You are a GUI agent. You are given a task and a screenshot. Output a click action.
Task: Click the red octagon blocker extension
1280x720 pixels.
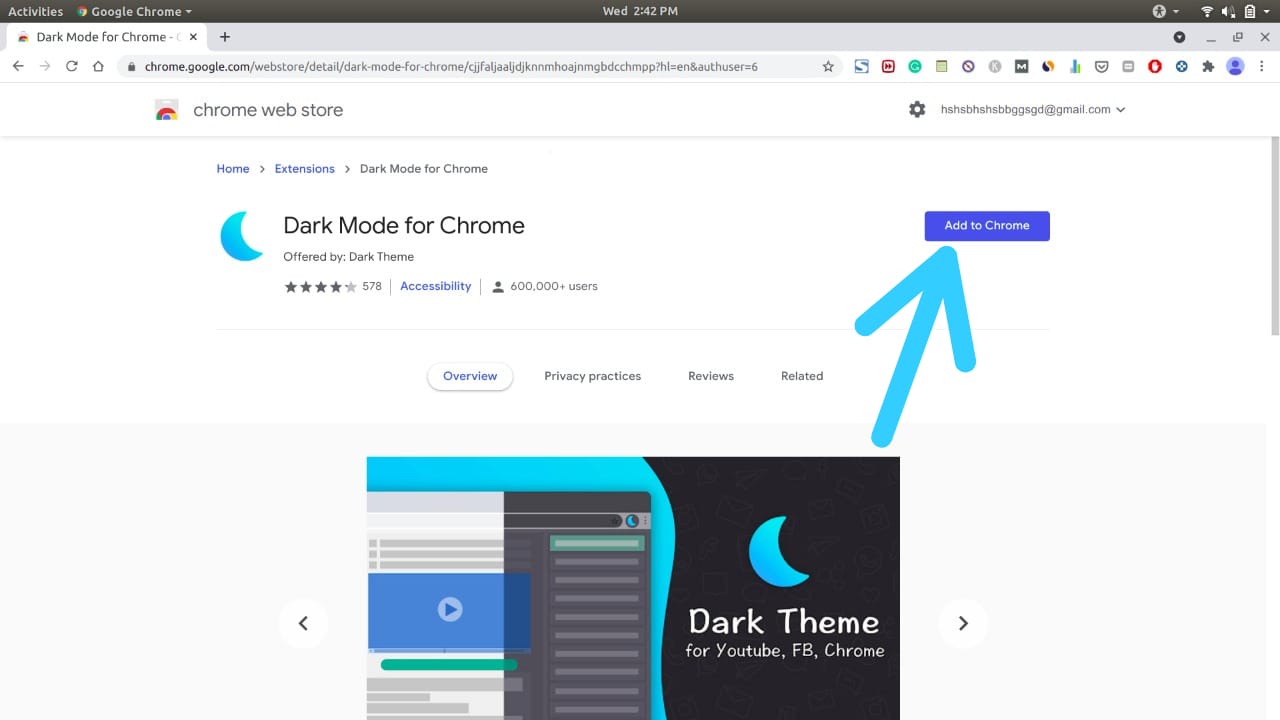pos(1155,67)
